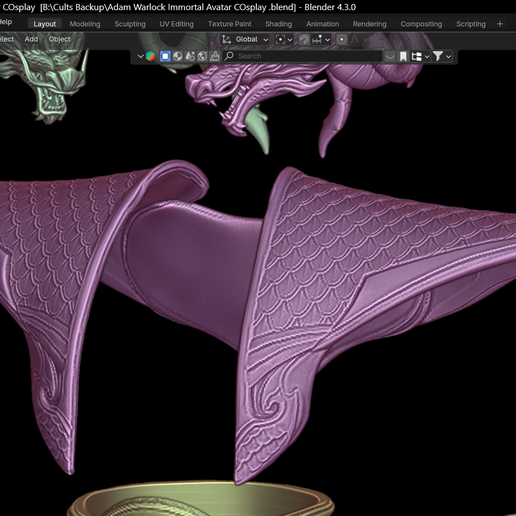Open the Object menu

[x=59, y=39]
